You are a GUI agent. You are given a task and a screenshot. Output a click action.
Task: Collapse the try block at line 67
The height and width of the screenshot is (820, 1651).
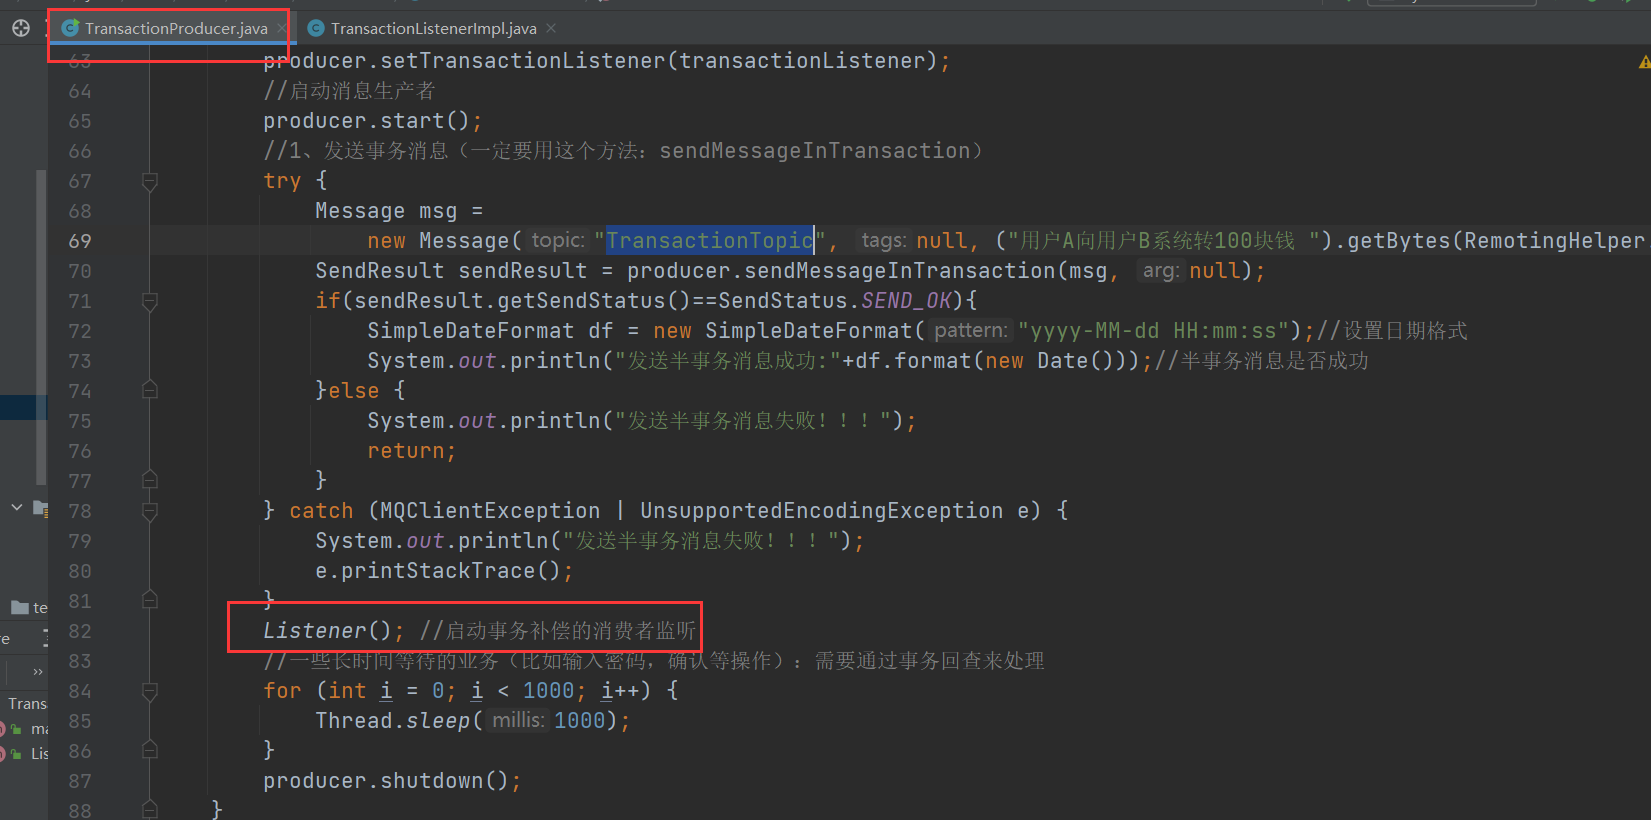click(x=150, y=181)
